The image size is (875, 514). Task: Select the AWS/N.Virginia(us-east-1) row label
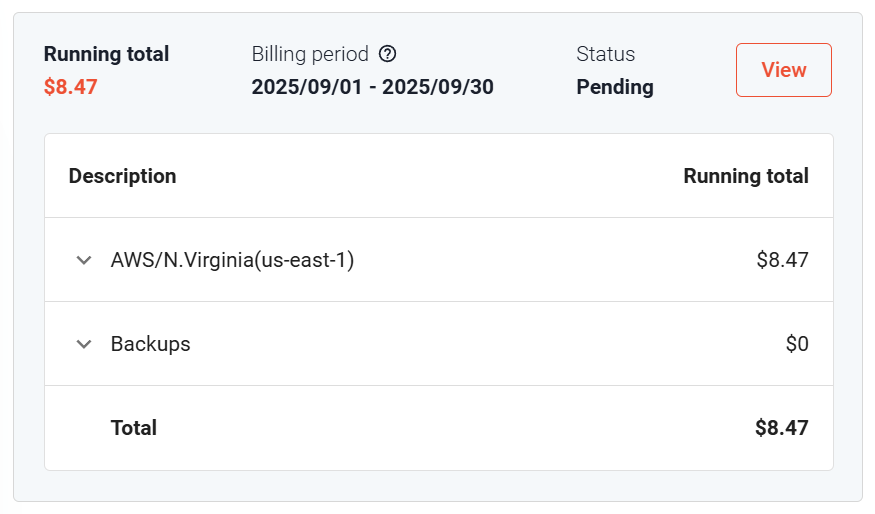(232, 260)
